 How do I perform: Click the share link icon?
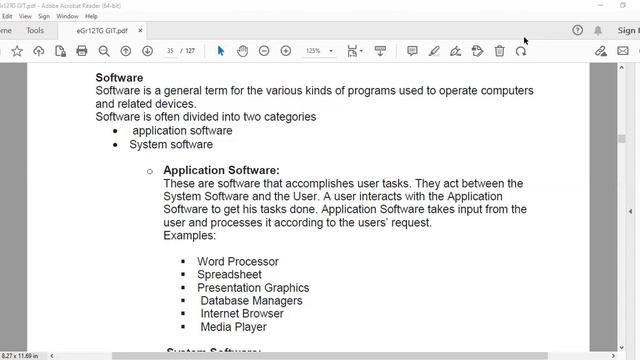point(600,51)
